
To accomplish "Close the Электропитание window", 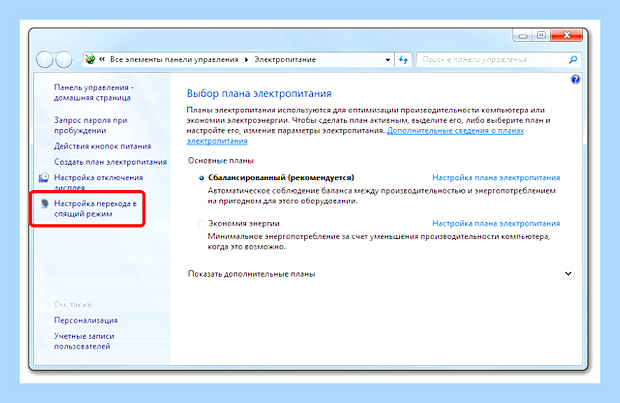I will (567, 36).
